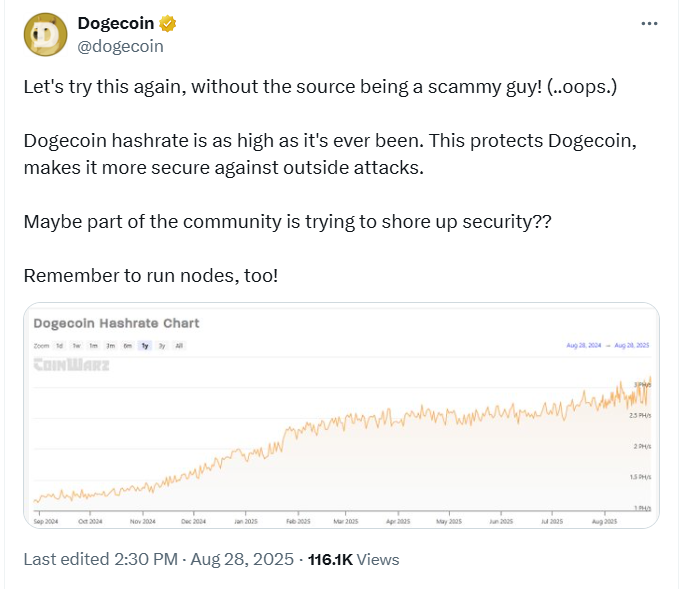The width and height of the screenshot is (682, 589).
Task: Select the 1m zoom range
Action: coord(93,346)
